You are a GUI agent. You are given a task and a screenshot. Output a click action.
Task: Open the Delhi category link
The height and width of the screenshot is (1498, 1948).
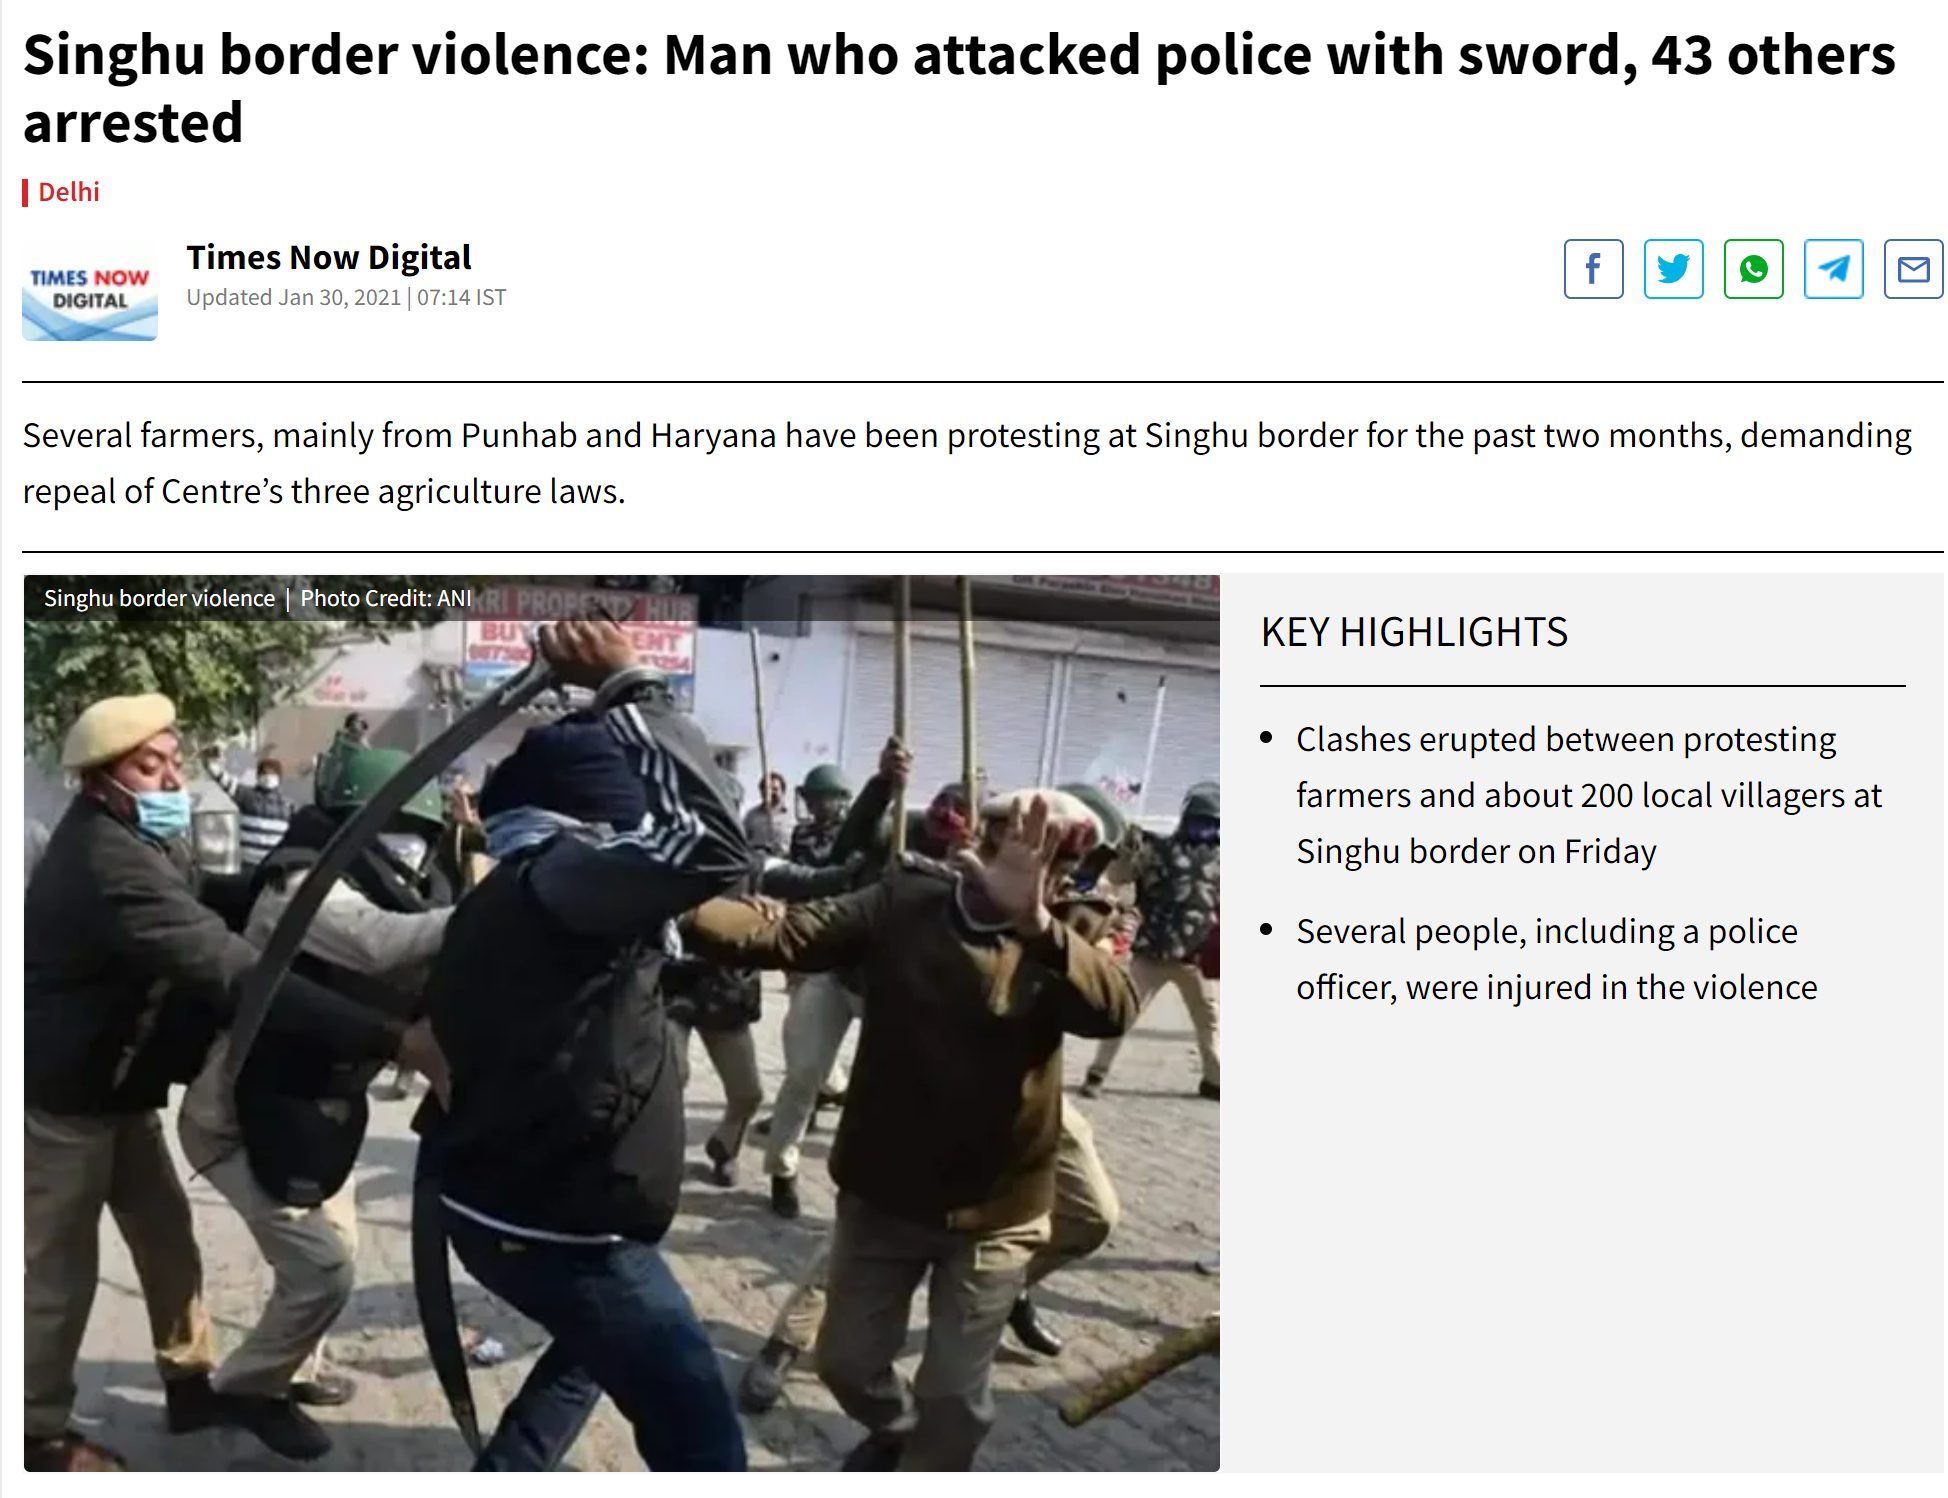pyautogui.click(x=69, y=192)
